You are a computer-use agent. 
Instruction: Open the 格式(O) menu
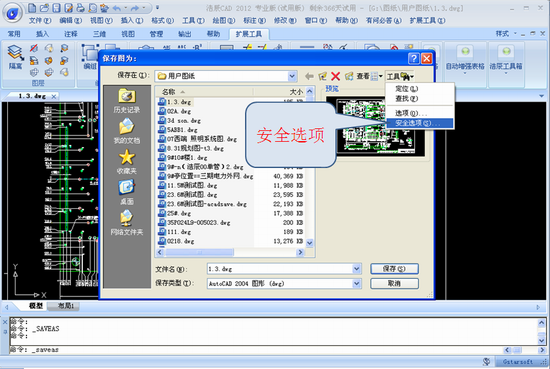coord(162,21)
